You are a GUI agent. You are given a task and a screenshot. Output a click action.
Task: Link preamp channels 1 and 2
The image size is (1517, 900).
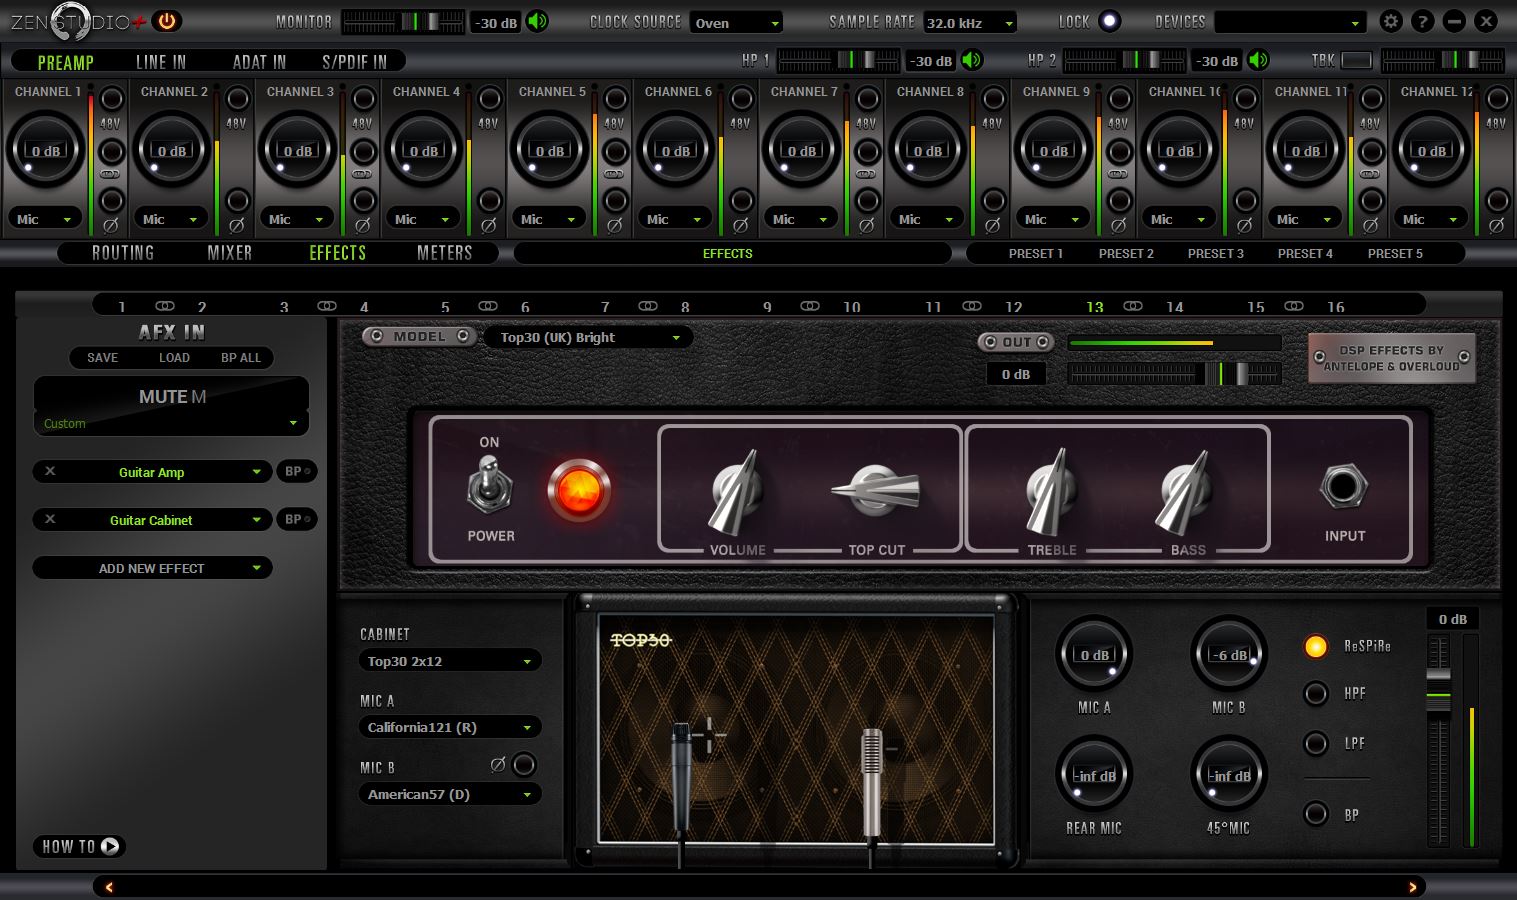(x=111, y=174)
